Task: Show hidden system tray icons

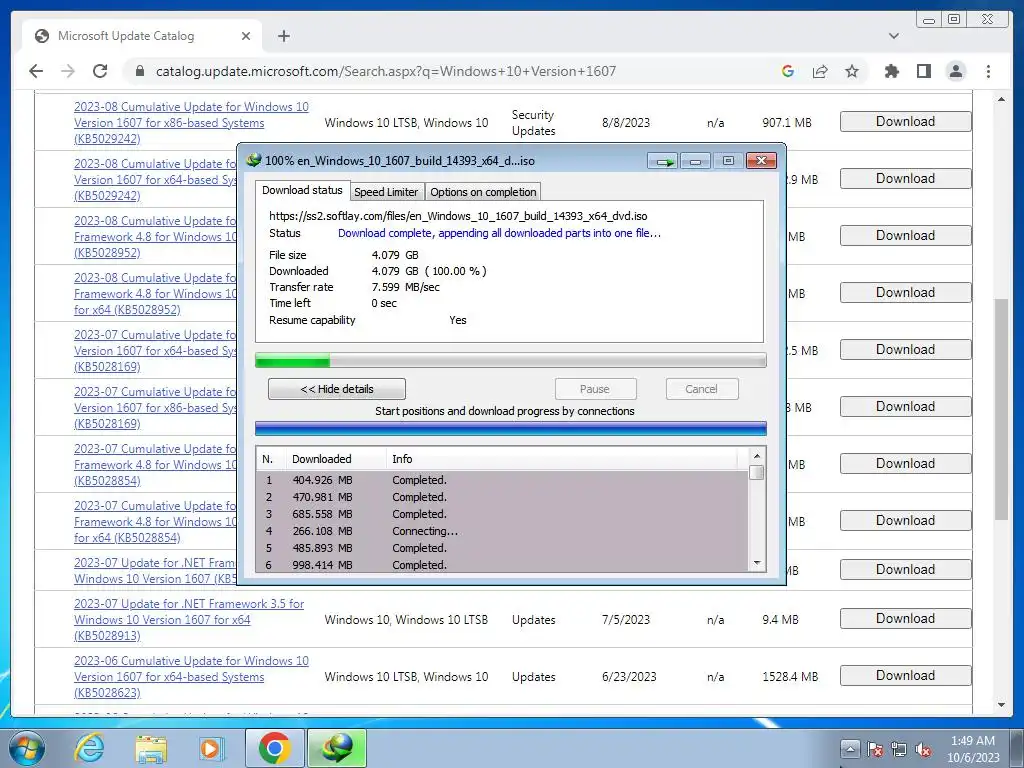Action: click(x=849, y=748)
